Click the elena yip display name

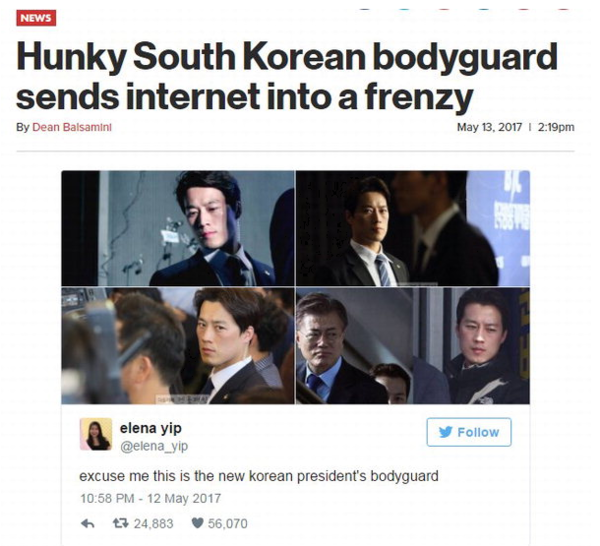coord(151,428)
